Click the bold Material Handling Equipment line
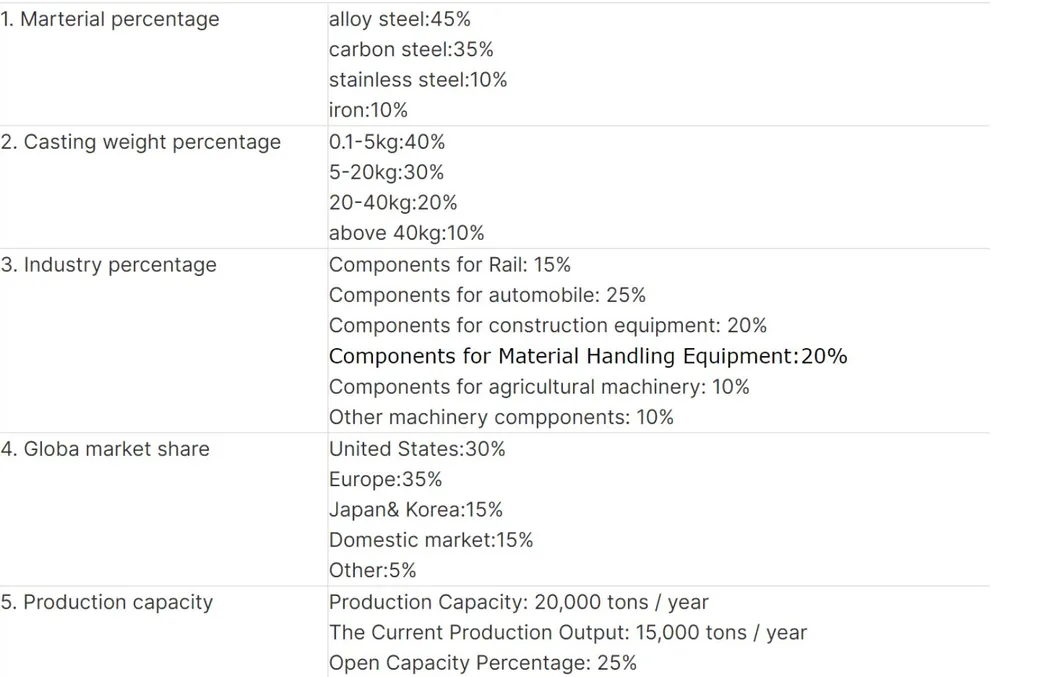The image size is (1059, 677). coord(587,356)
